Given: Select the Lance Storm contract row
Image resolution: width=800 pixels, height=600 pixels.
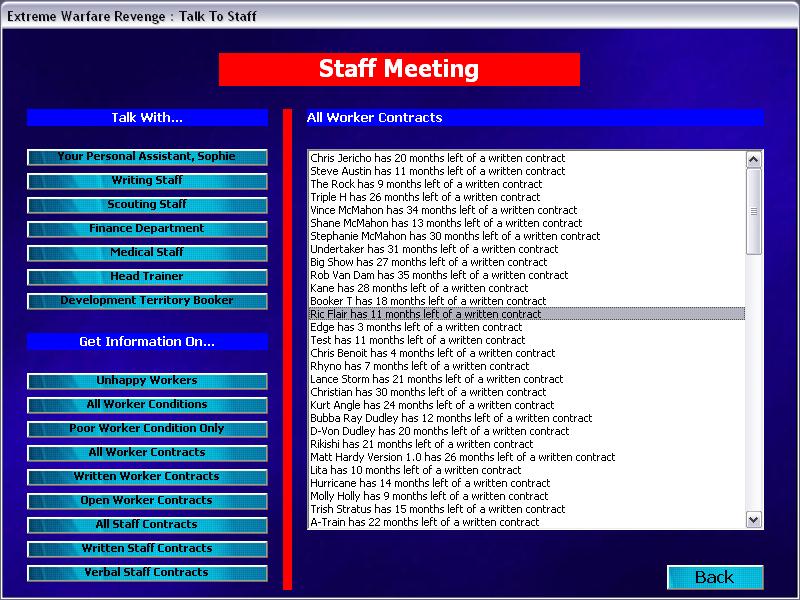Looking at the screenshot, I should click(527, 380).
